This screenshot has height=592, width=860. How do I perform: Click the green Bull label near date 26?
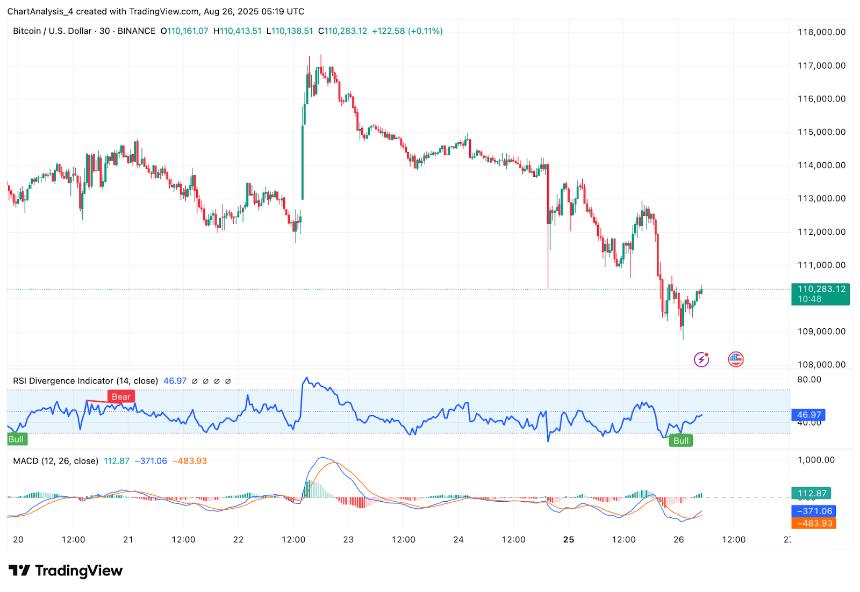tap(681, 441)
